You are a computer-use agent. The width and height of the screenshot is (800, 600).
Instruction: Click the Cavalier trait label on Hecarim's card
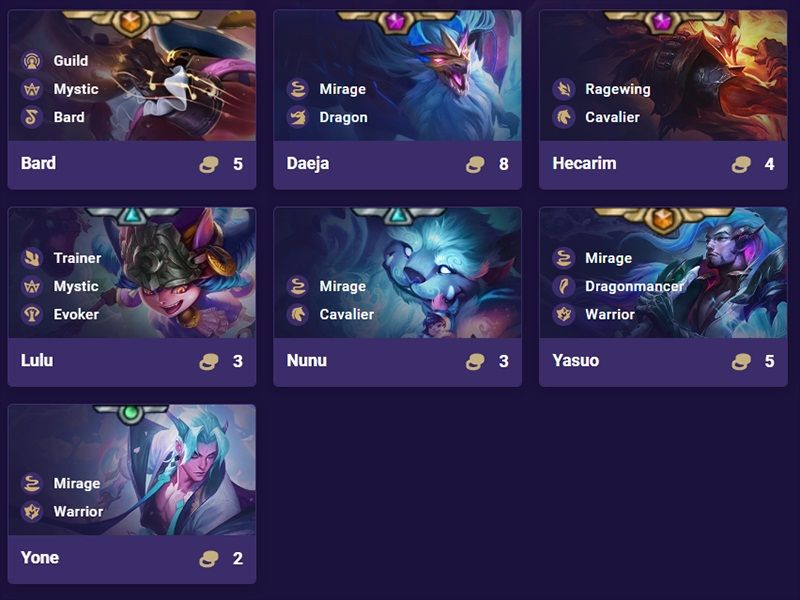(612, 117)
